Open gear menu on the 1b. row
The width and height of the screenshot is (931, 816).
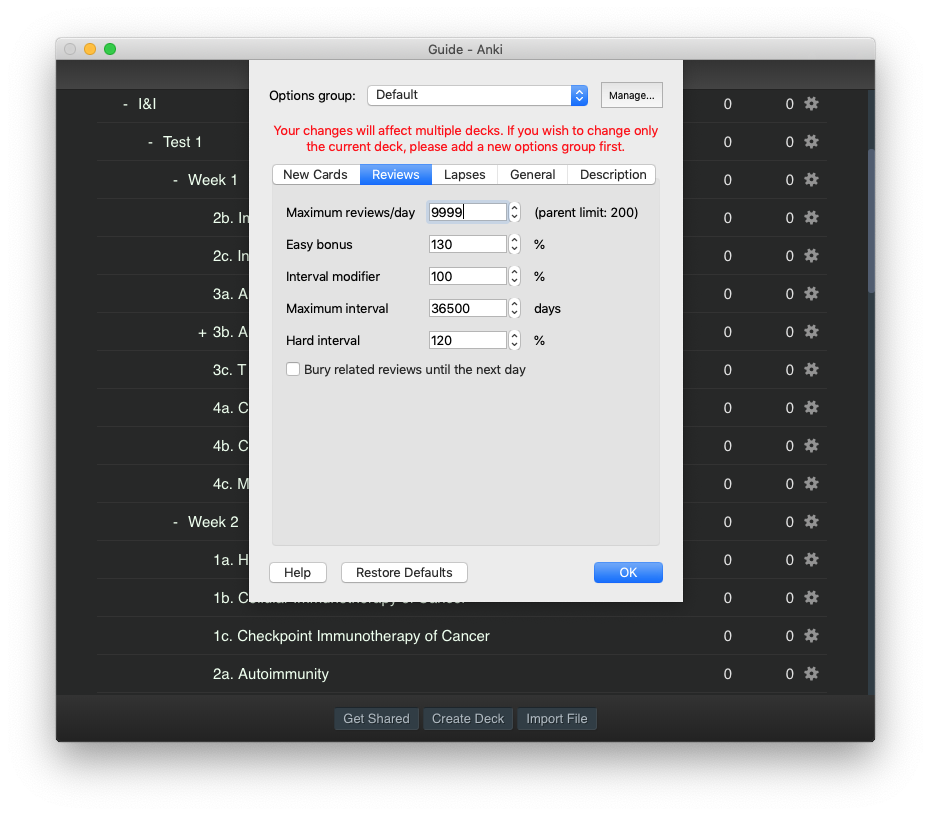[811, 598]
